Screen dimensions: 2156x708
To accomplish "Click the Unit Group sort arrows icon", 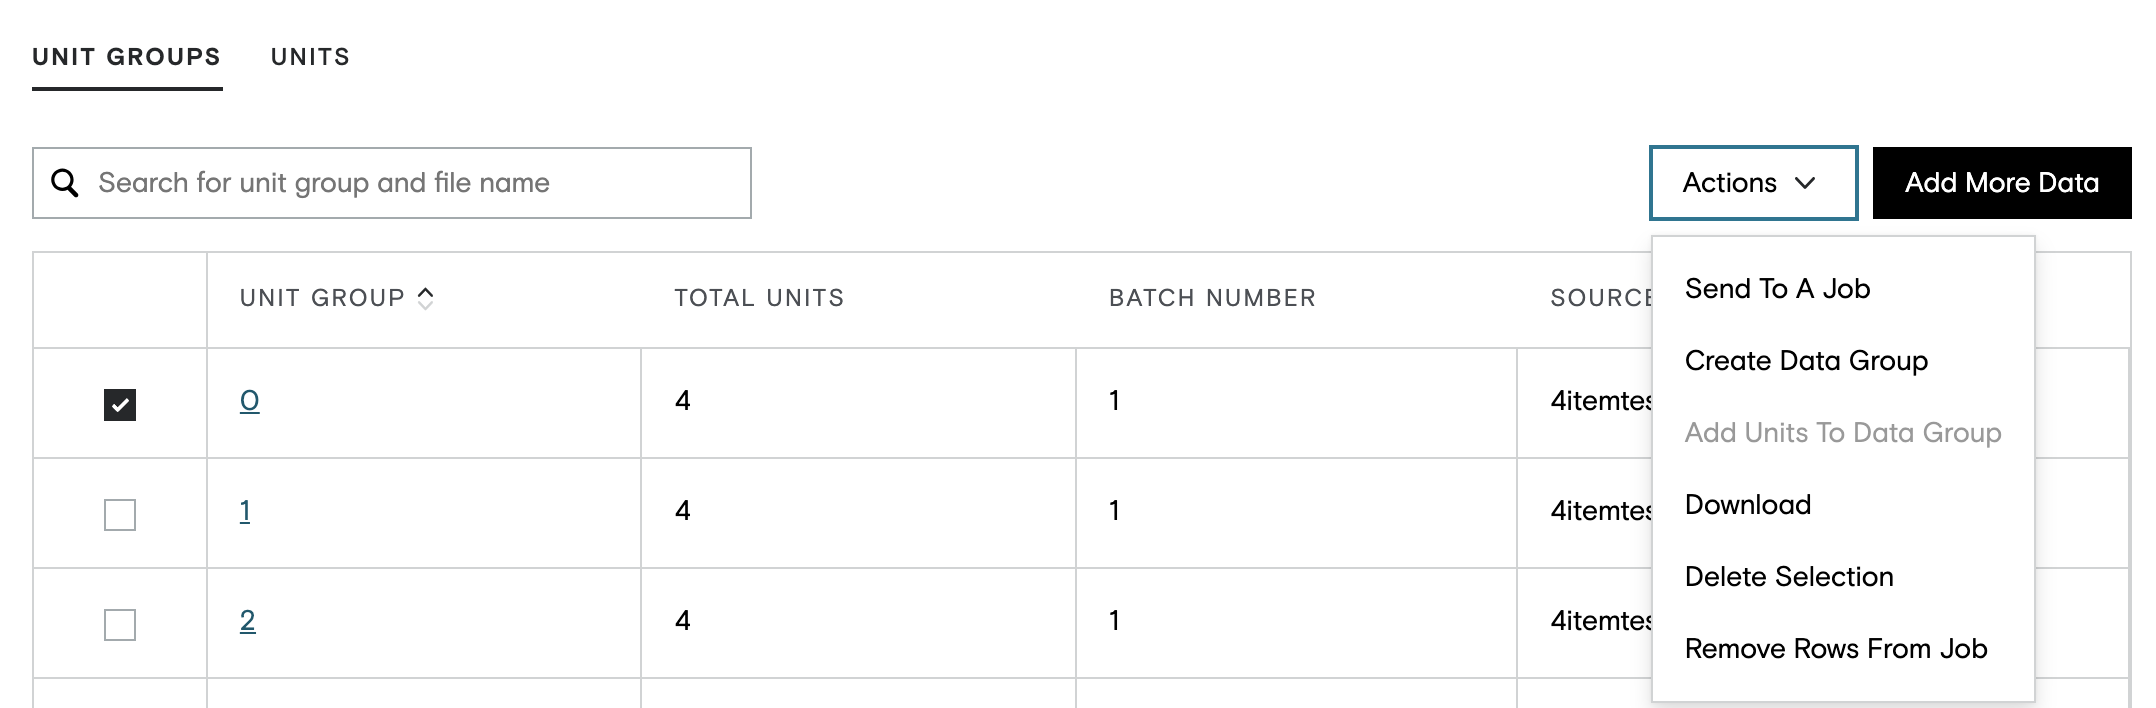I will (426, 298).
